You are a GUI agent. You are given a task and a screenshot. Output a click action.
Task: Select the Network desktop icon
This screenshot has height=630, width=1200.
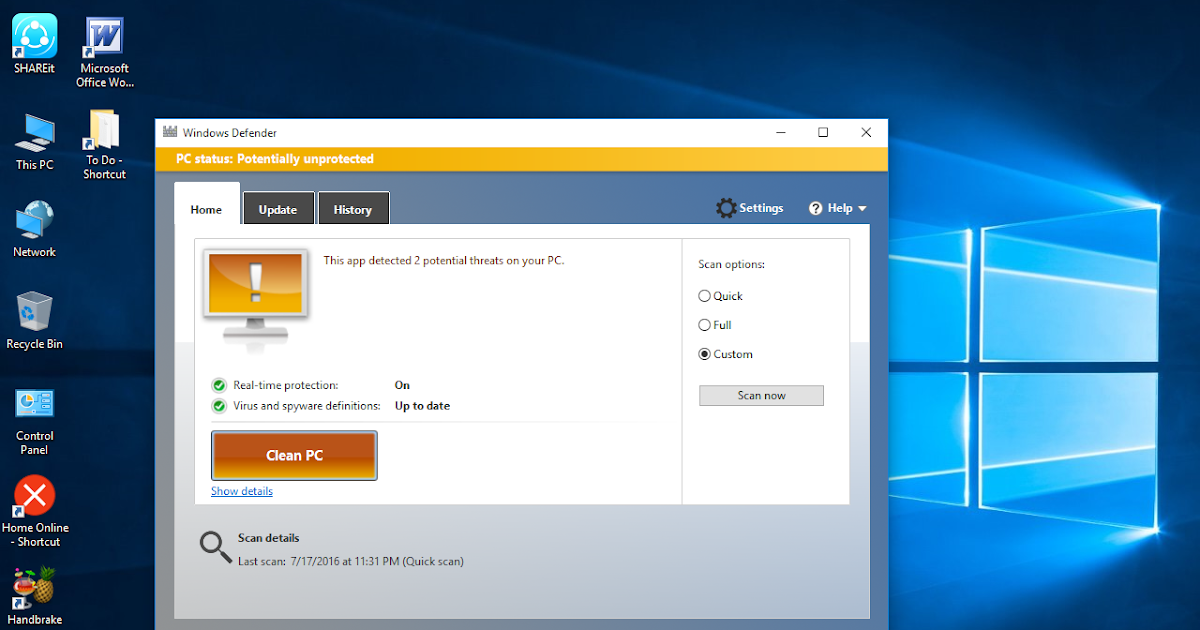(34, 229)
